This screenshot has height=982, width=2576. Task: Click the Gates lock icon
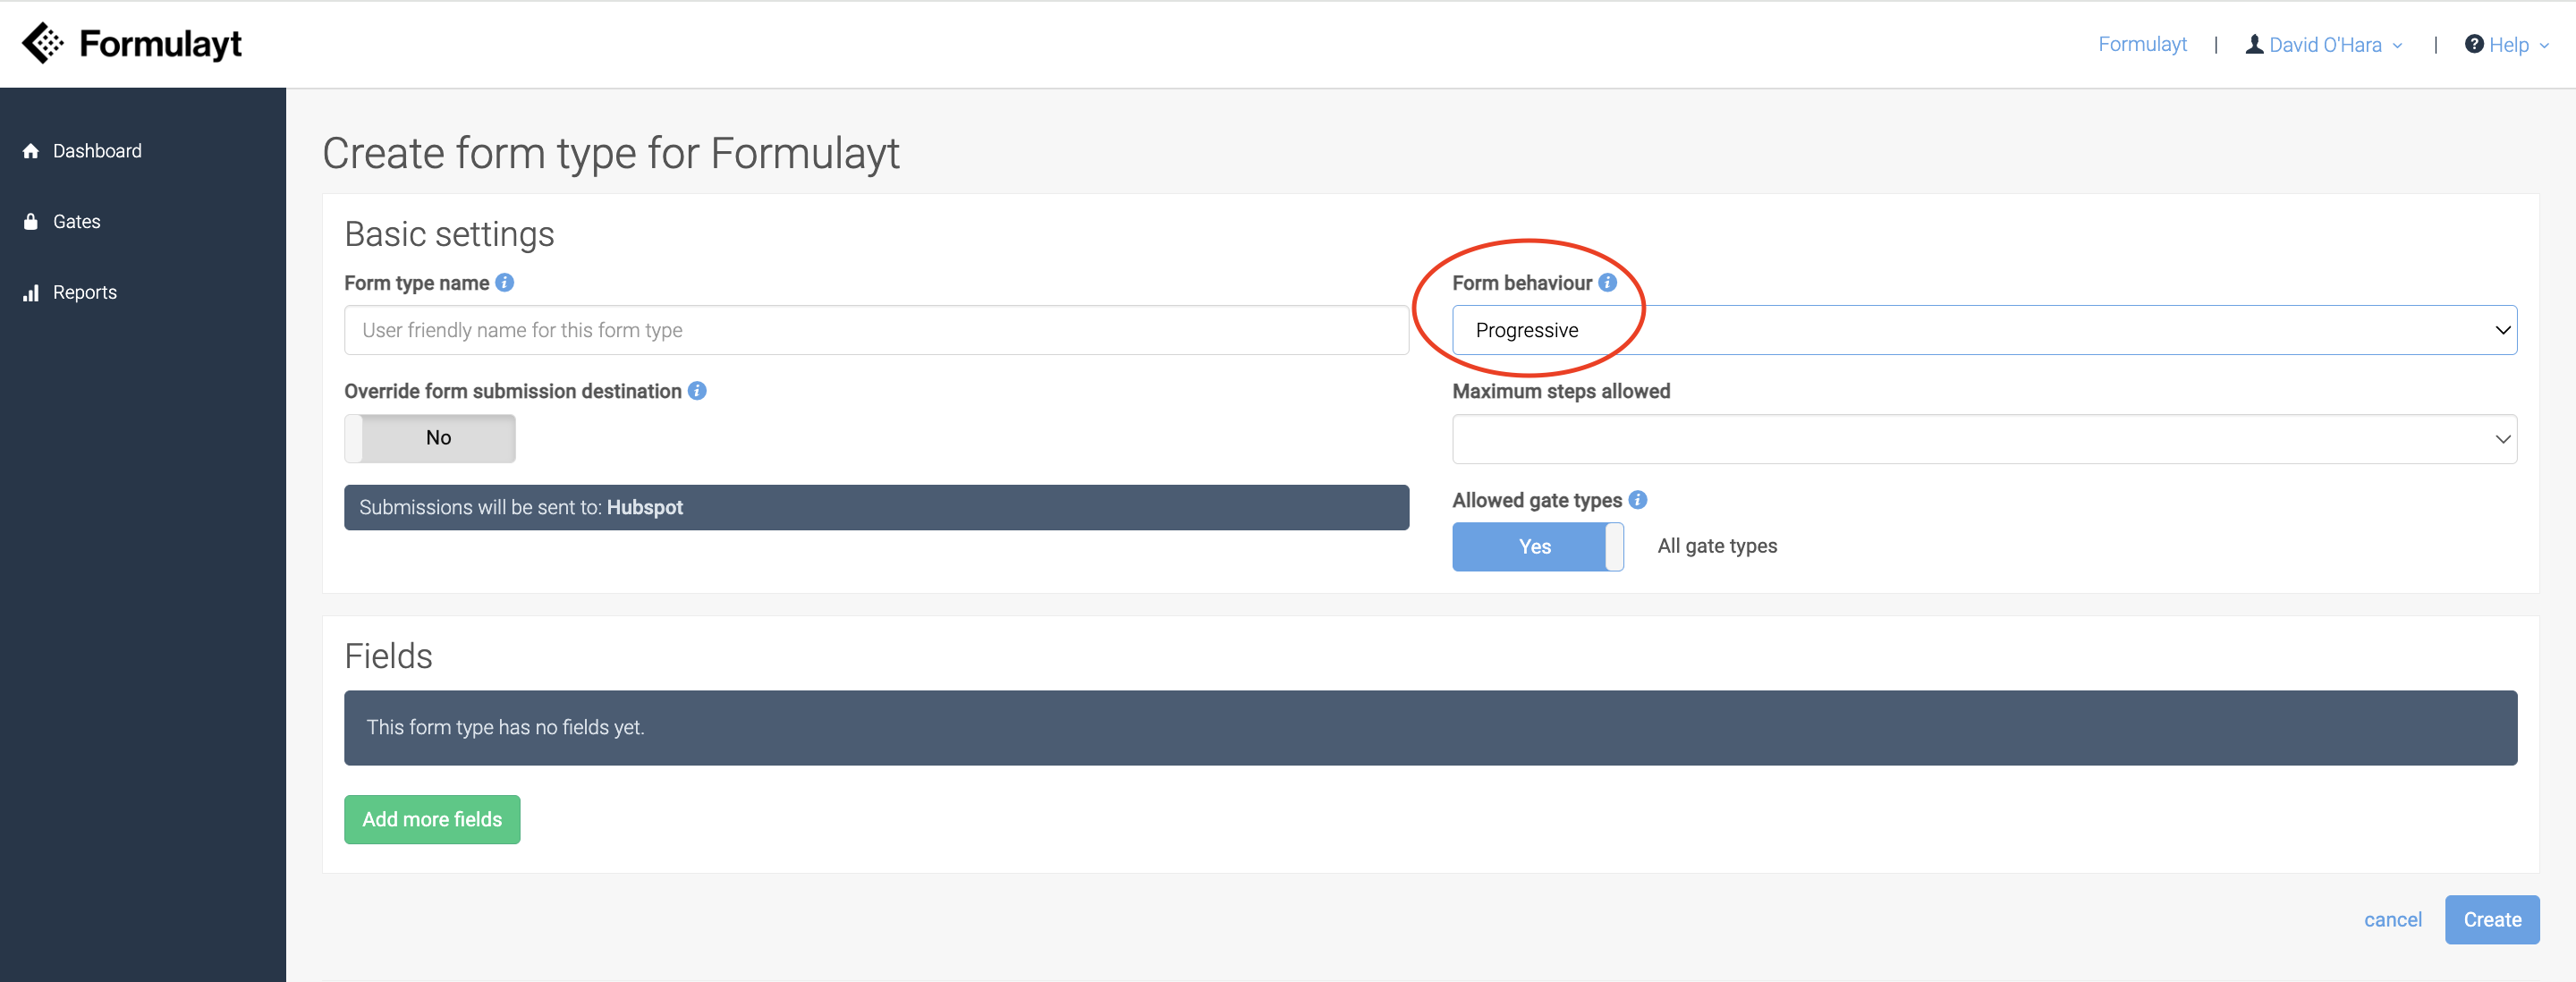coord(31,222)
